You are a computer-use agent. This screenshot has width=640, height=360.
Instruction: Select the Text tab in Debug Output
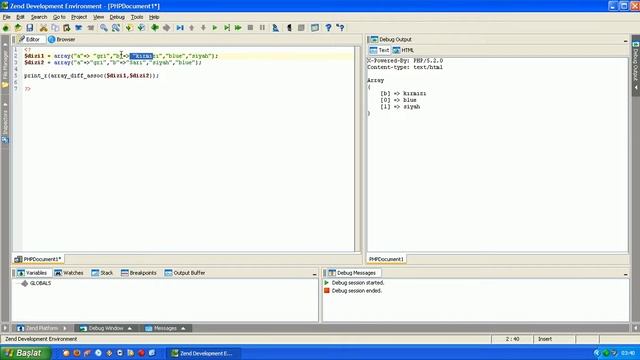click(x=380, y=50)
